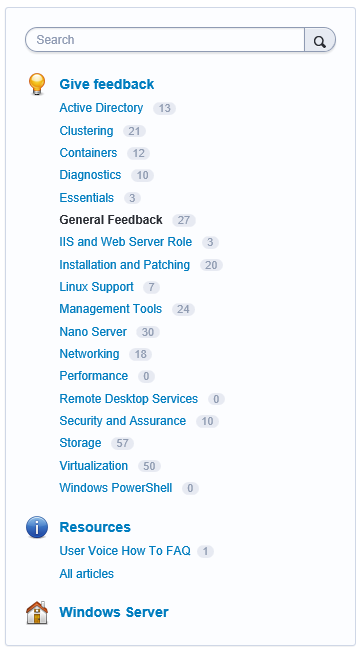Open the Containers feedback category
Viewport: 363px width, 657px height.
[88, 153]
